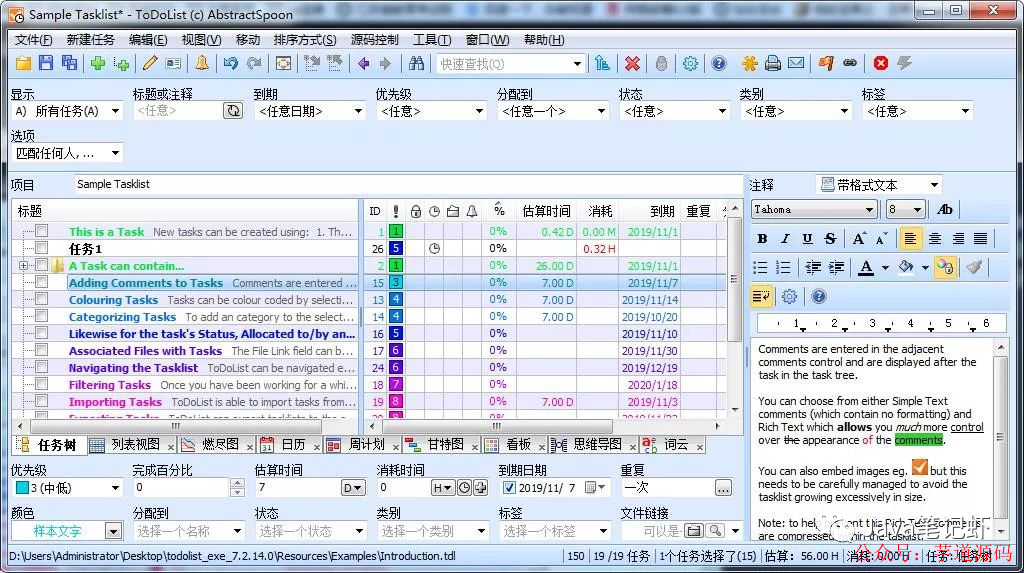Uncheck the due date 到期日期 checkbox
Image resolution: width=1024 pixels, height=573 pixels.
tap(509, 487)
